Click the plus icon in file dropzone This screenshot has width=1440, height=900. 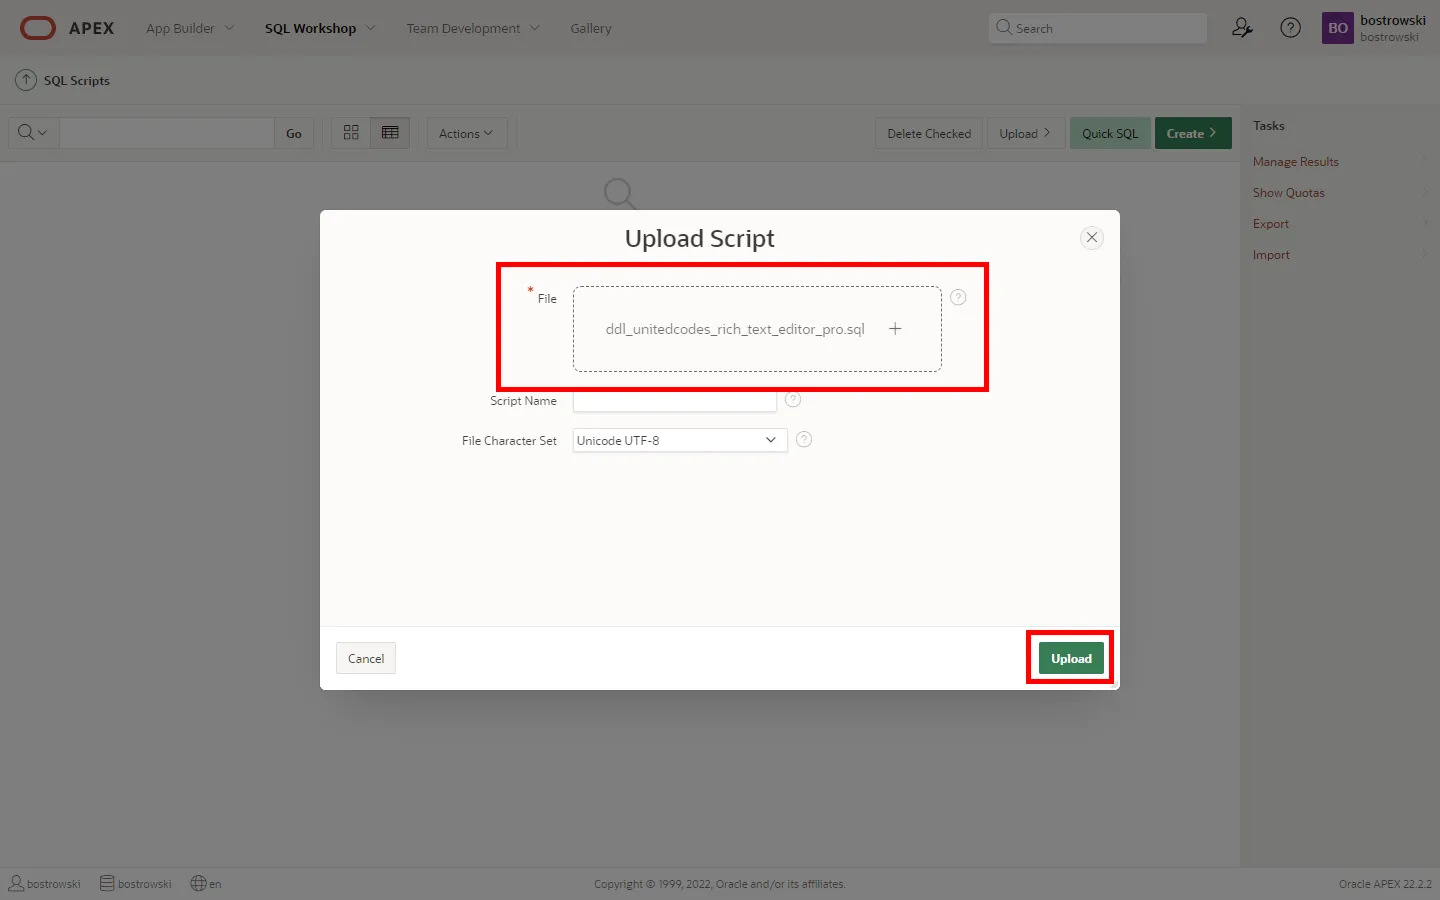pyautogui.click(x=895, y=329)
